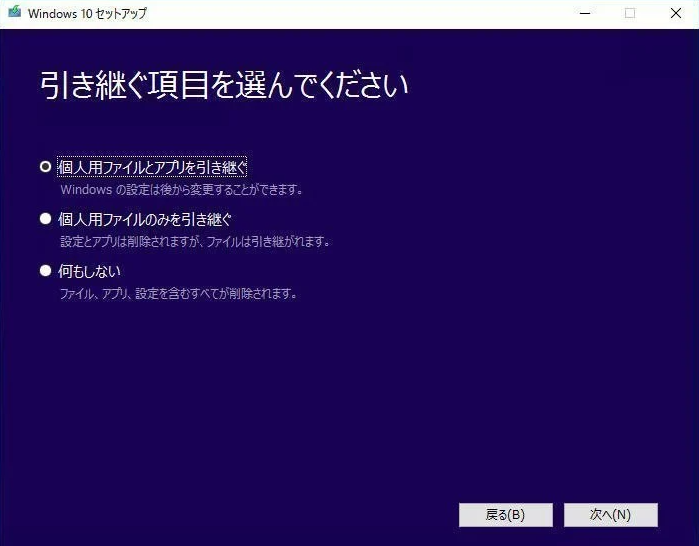Click the label 何もしない
Viewport: 699px width, 546px height.
click(x=89, y=271)
